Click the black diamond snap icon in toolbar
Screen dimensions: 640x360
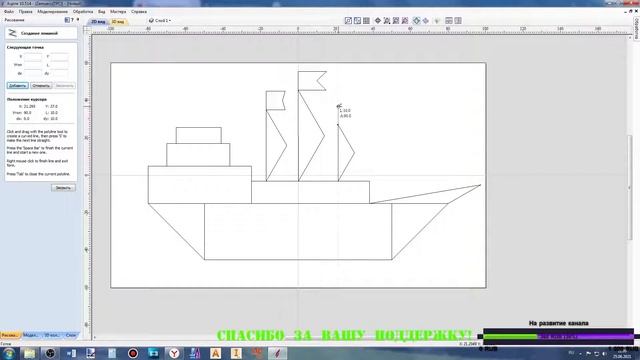[378, 20]
